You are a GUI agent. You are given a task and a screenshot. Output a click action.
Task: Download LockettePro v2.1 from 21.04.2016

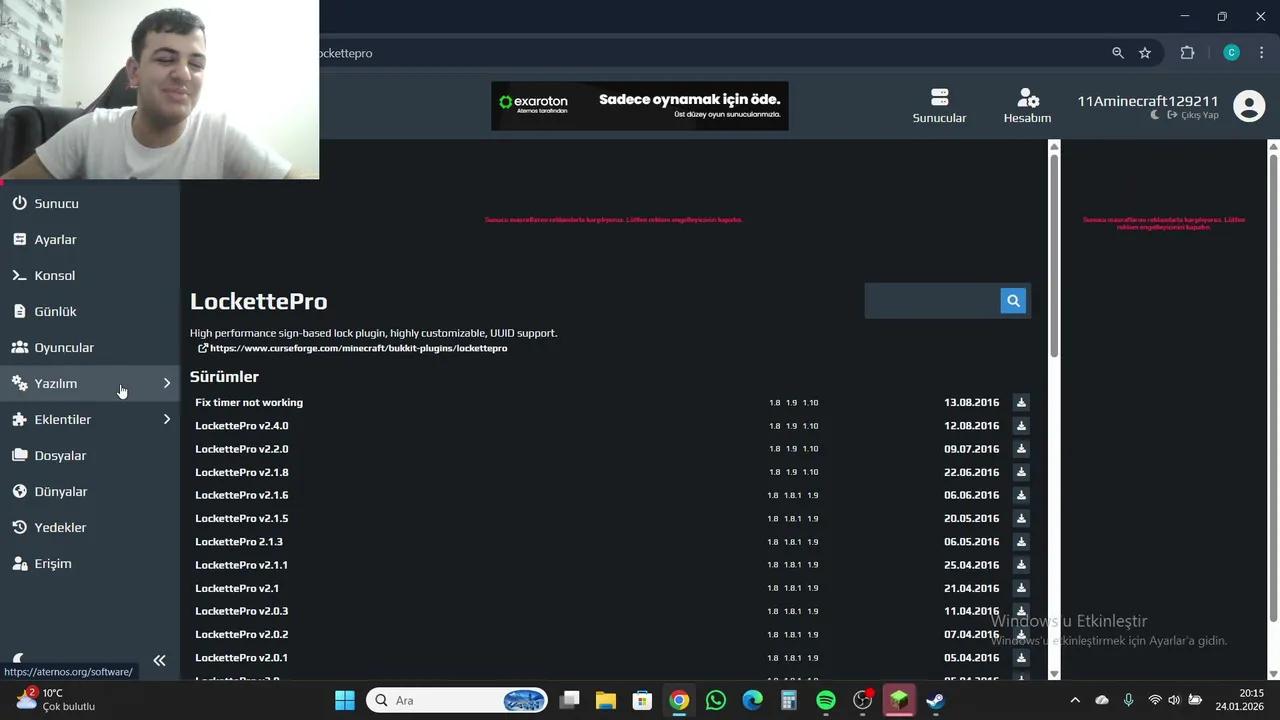point(1021,588)
